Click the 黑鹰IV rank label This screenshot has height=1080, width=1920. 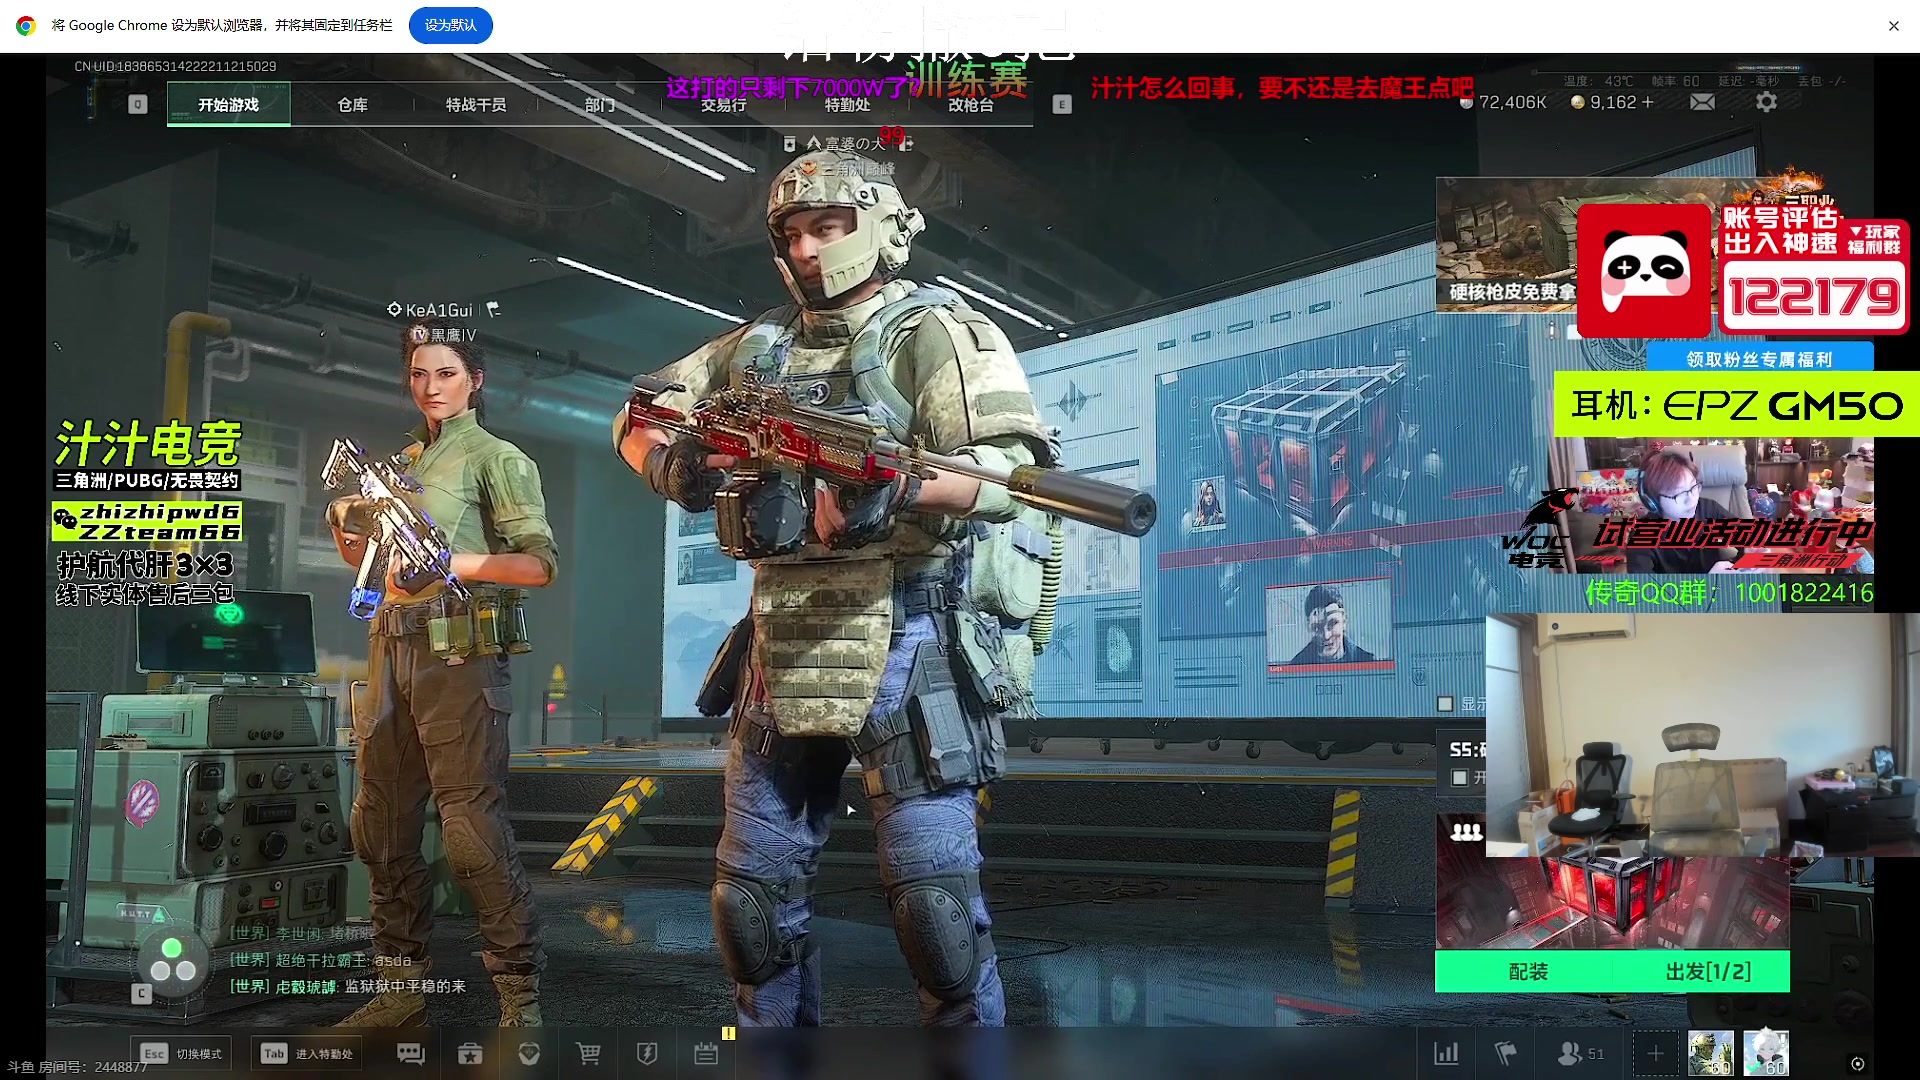coord(453,335)
